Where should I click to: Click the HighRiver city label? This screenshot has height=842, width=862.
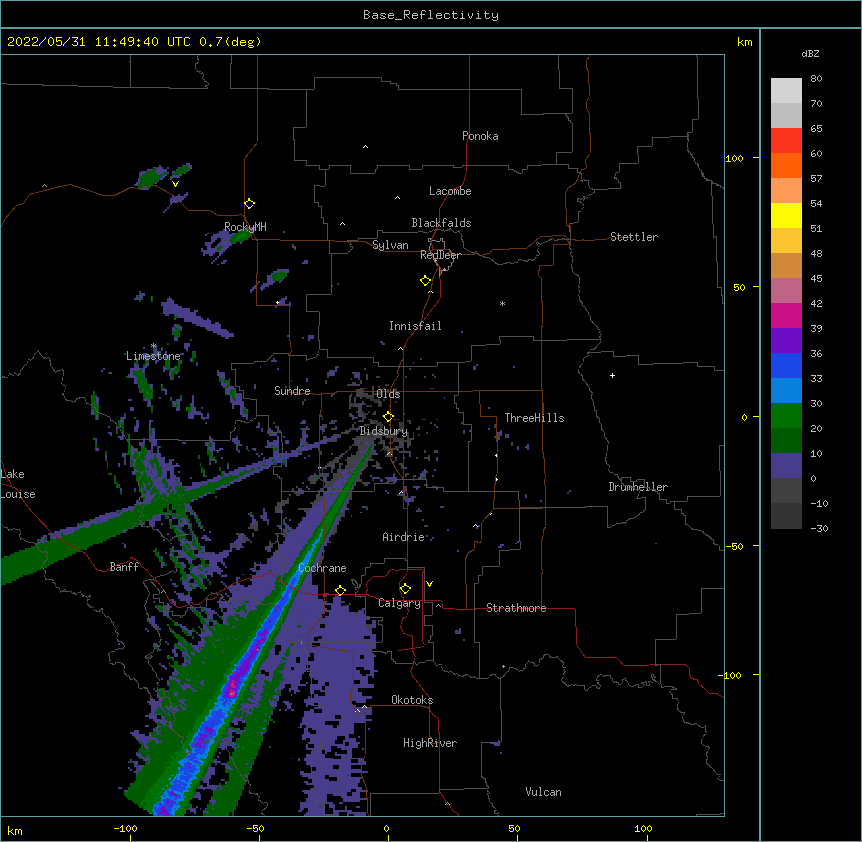(430, 743)
